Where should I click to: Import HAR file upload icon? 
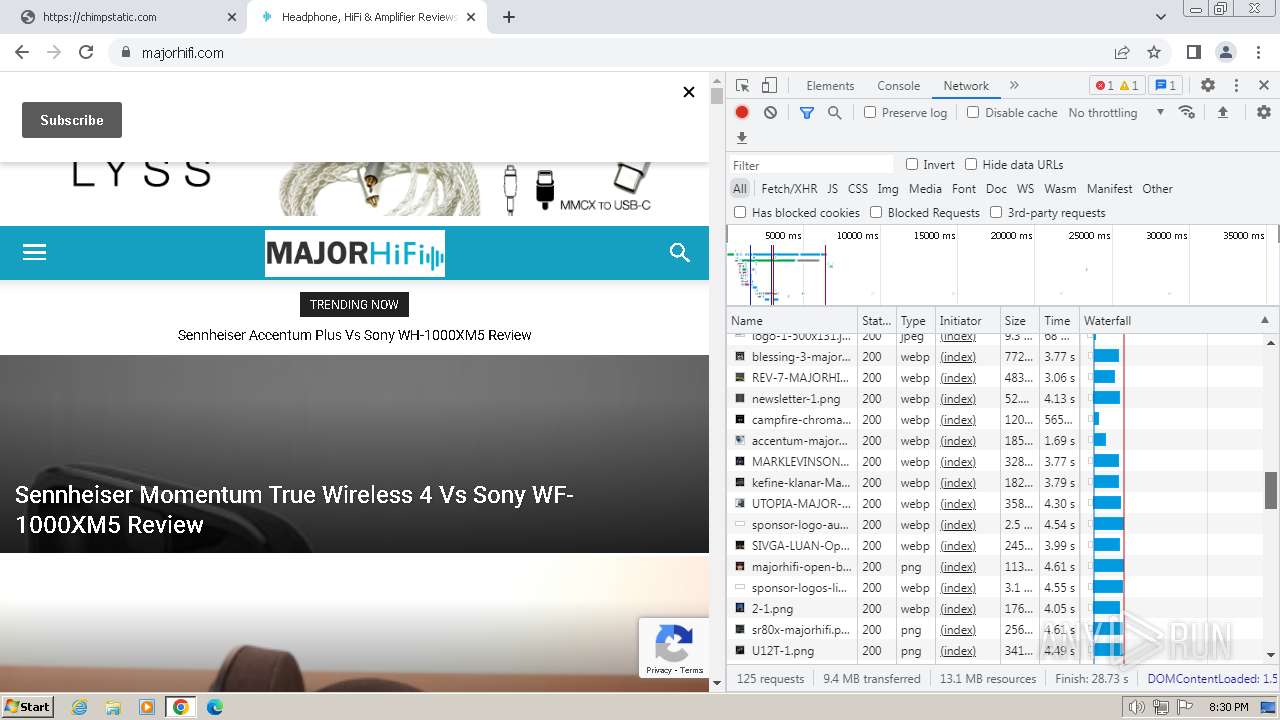coord(1222,113)
